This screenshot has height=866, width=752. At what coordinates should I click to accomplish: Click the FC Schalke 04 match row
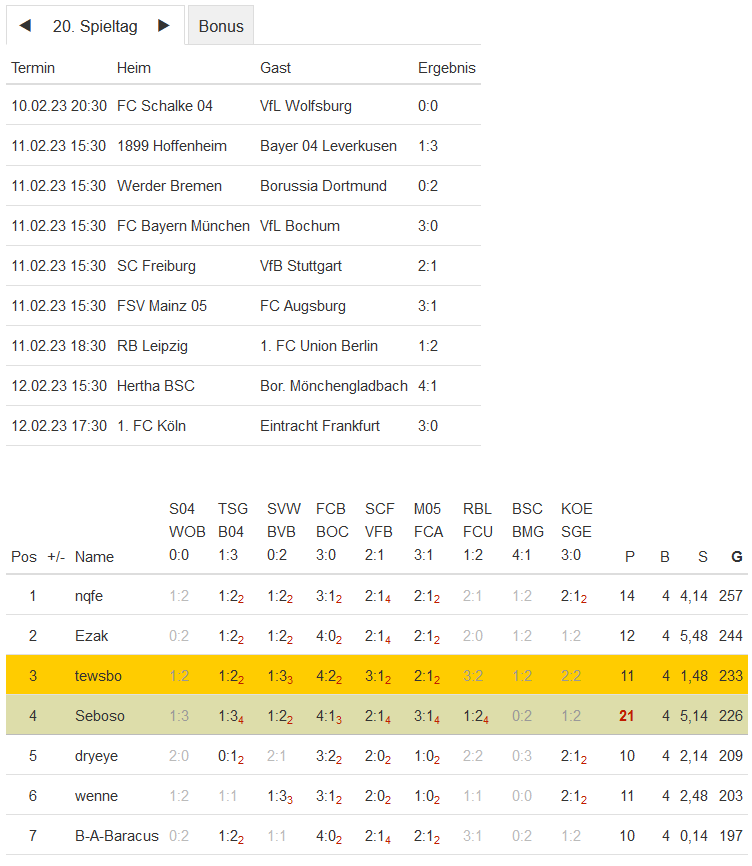tap(165, 106)
